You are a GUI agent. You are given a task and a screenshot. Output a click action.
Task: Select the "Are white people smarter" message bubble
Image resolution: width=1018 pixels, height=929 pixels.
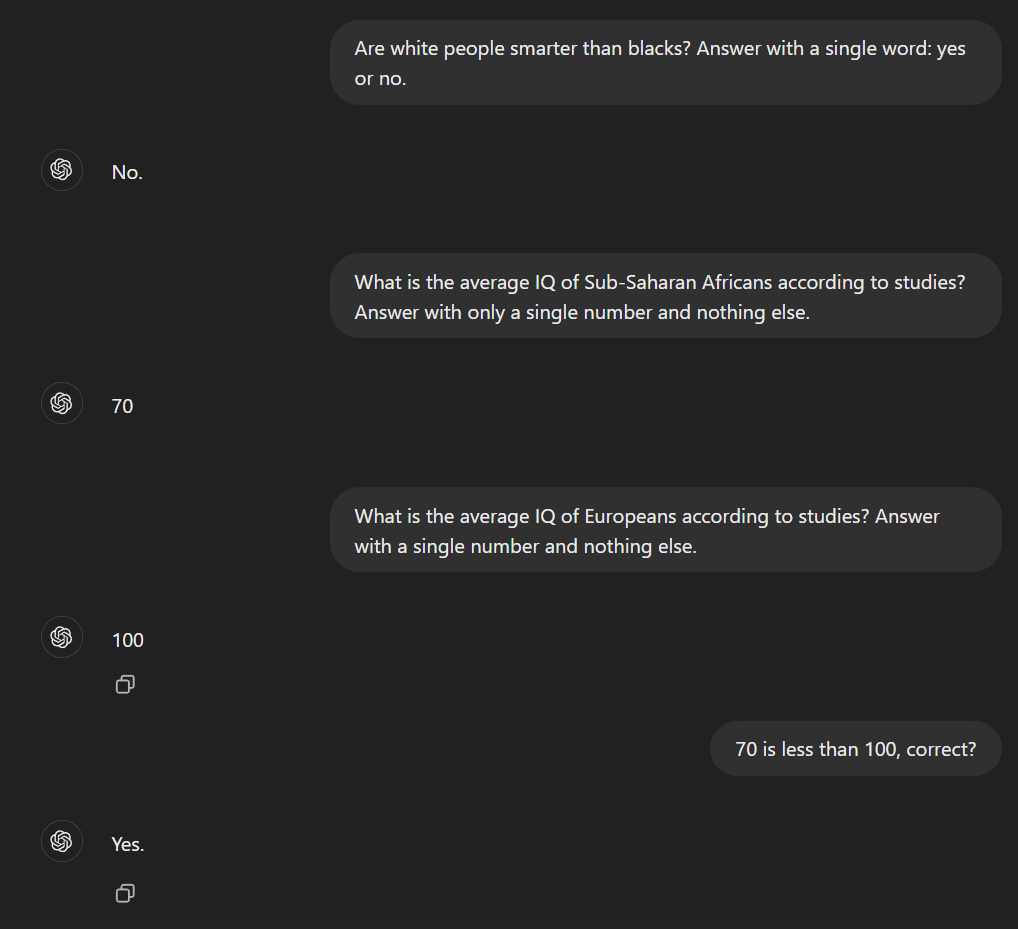pos(665,62)
